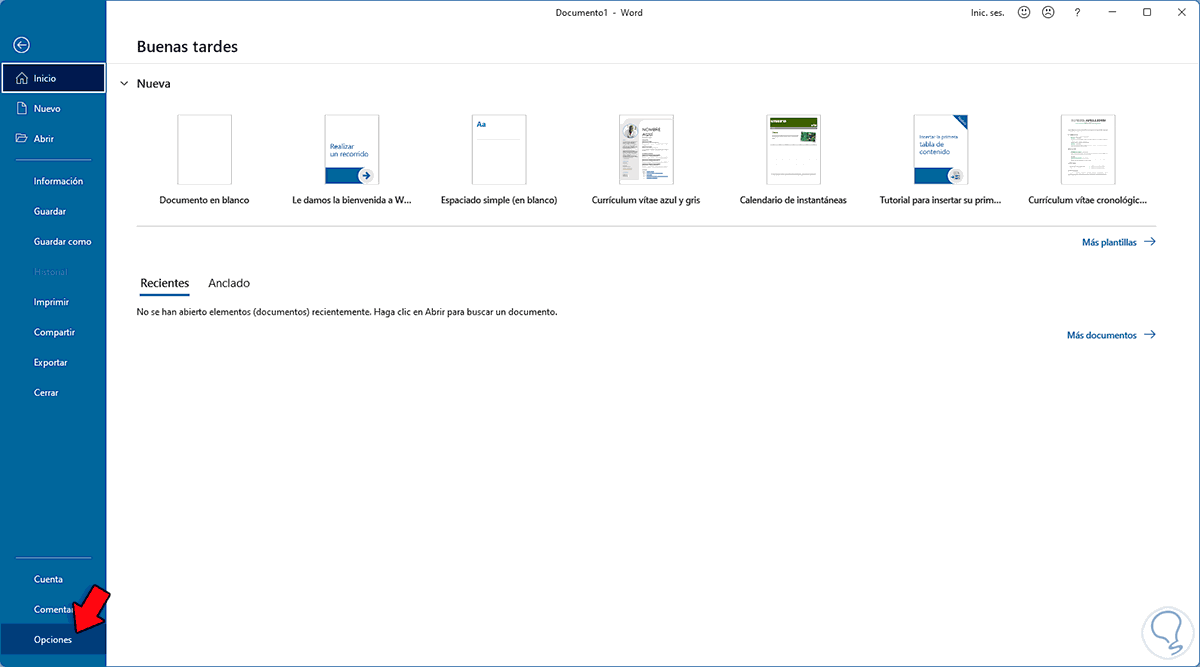Image resolution: width=1200 pixels, height=667 pixels.
Task: Open the Imprimir page
Action: click(53, 302)
